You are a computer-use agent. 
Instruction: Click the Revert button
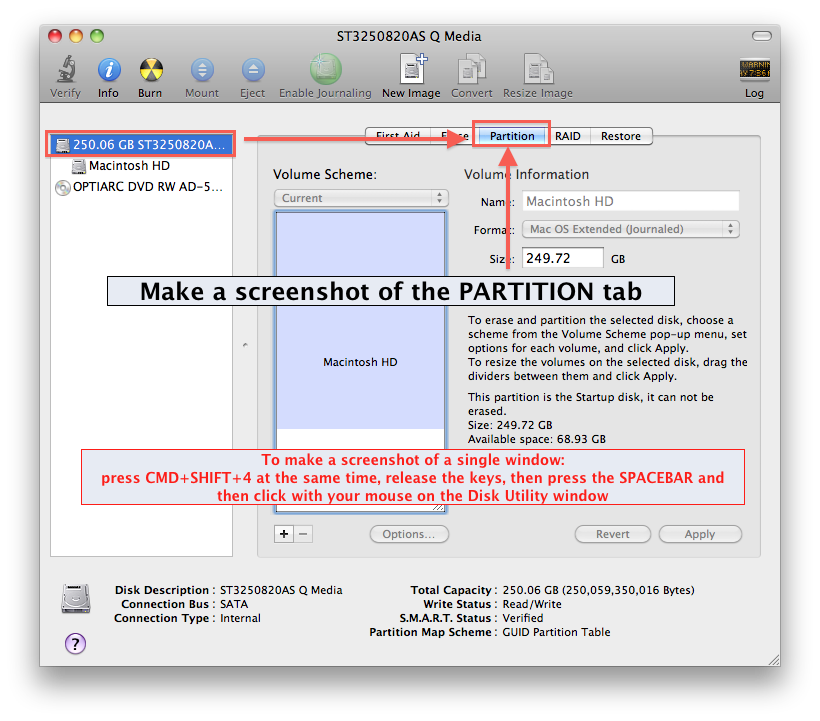[x=613, y=534]
